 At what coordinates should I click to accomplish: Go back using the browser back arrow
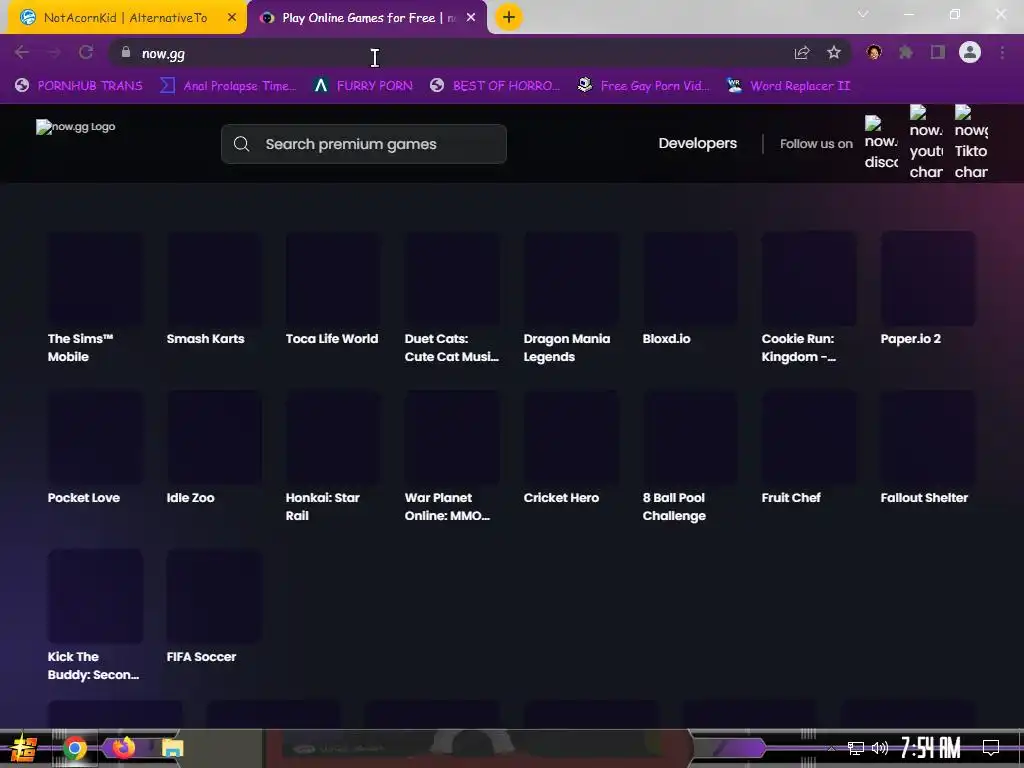tap(22, 53)
